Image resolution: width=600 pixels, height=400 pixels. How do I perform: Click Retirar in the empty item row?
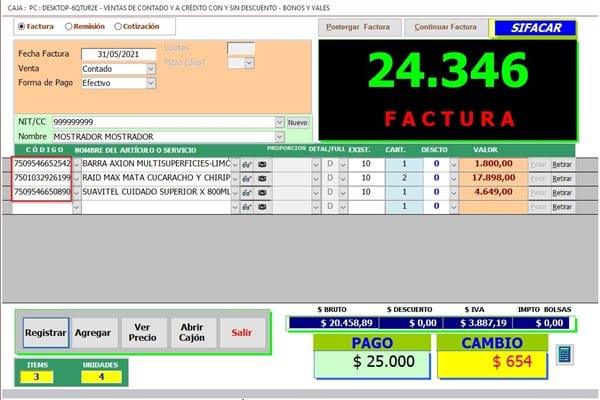tap(562, 207)
